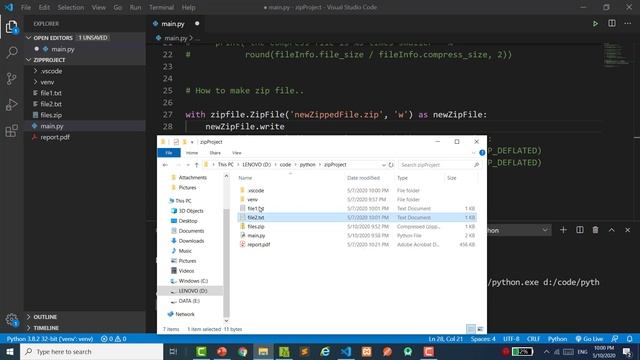Open the Selection menu in VS Code
This screenshot has width=640, height=360.
71,7
